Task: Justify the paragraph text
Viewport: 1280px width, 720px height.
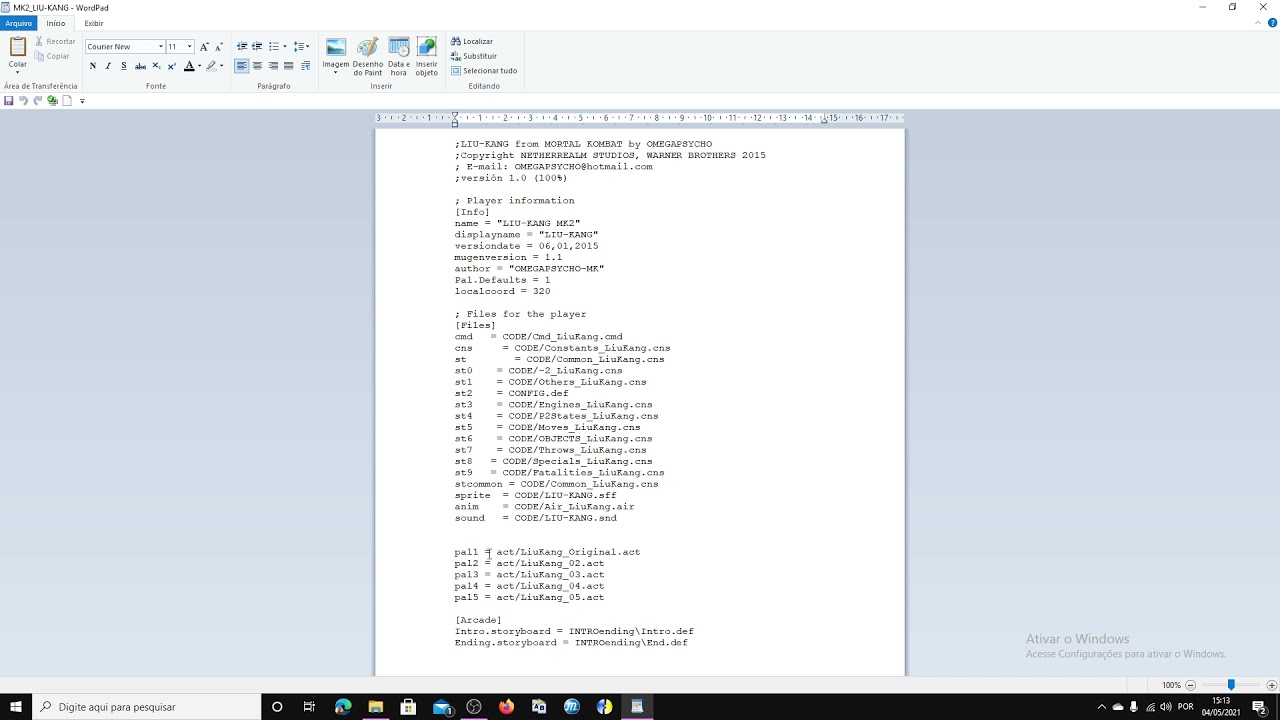Action: (289, 66)
